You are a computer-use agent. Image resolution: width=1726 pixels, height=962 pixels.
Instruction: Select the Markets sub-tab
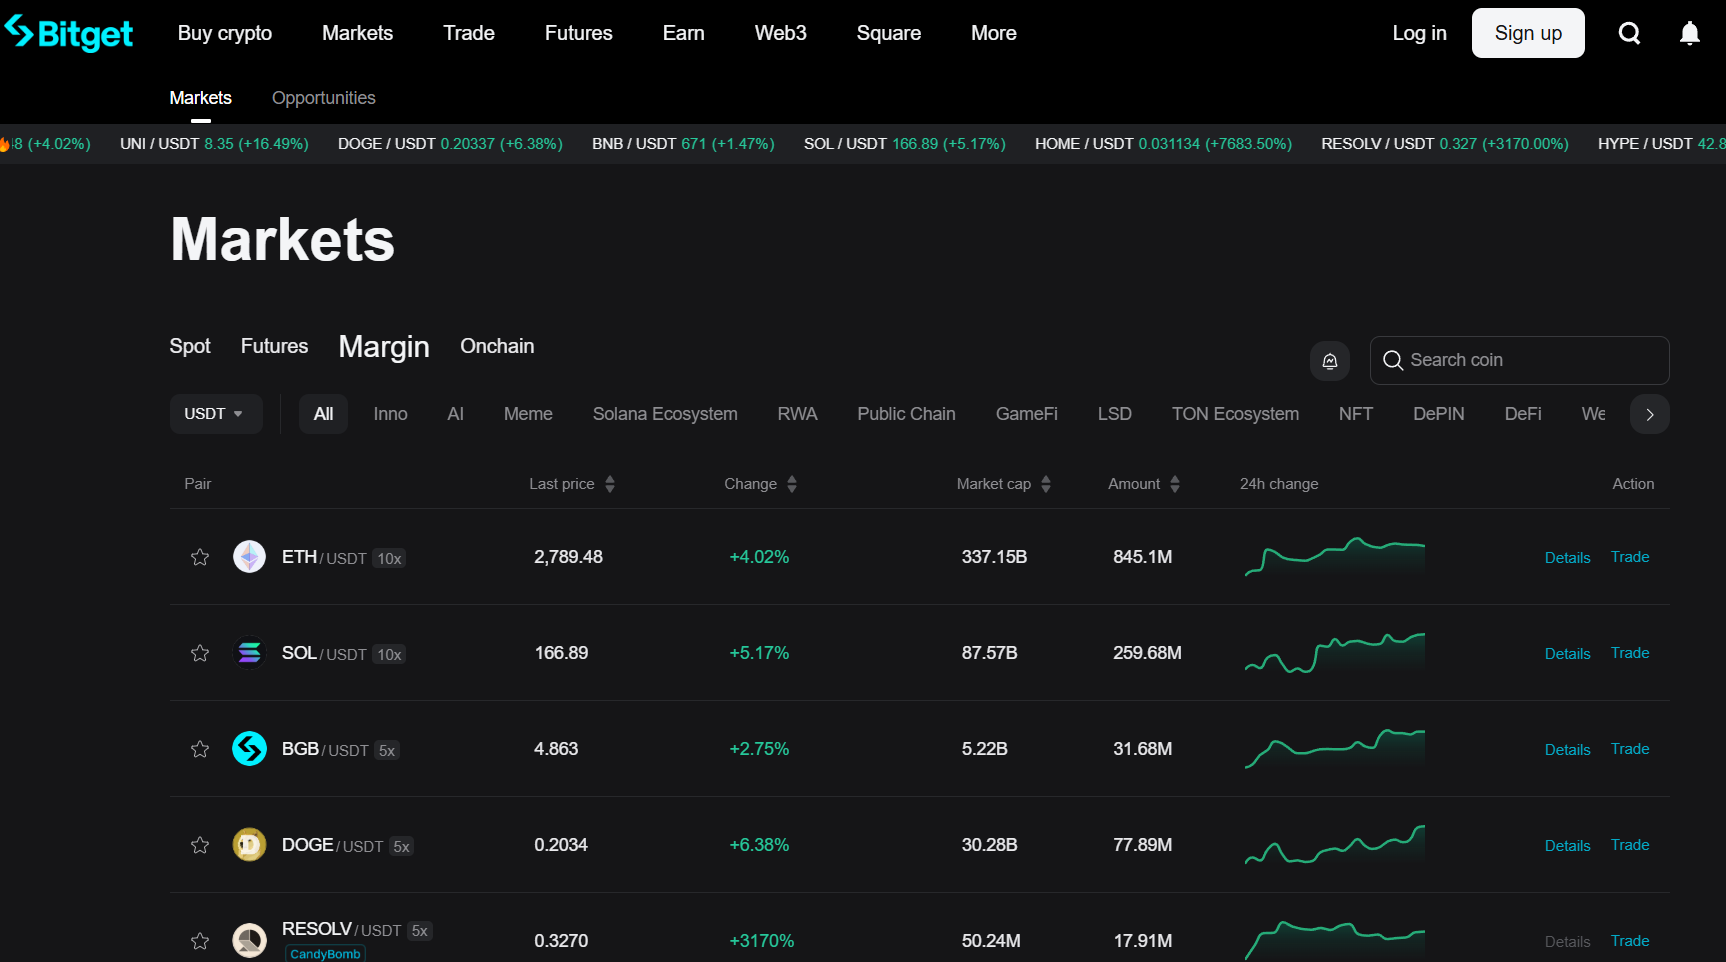point(201,98)
